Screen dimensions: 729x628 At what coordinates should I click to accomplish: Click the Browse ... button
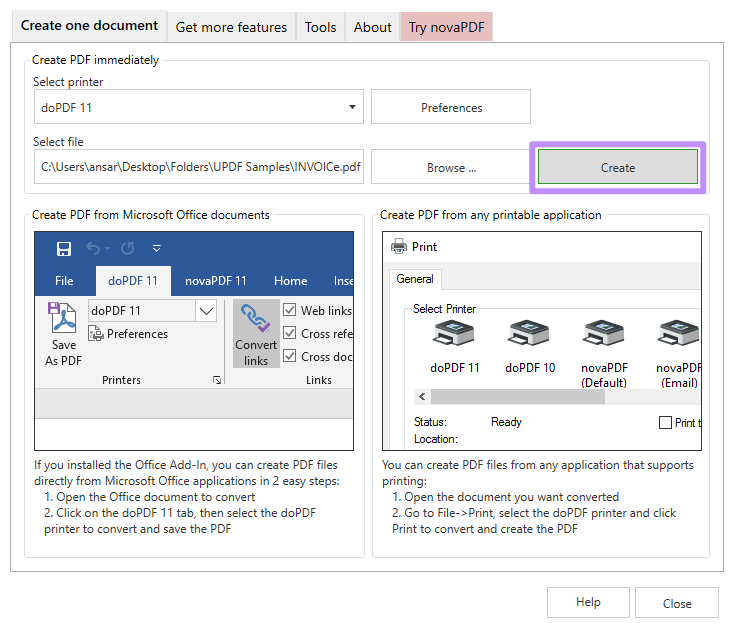point(451,167)
